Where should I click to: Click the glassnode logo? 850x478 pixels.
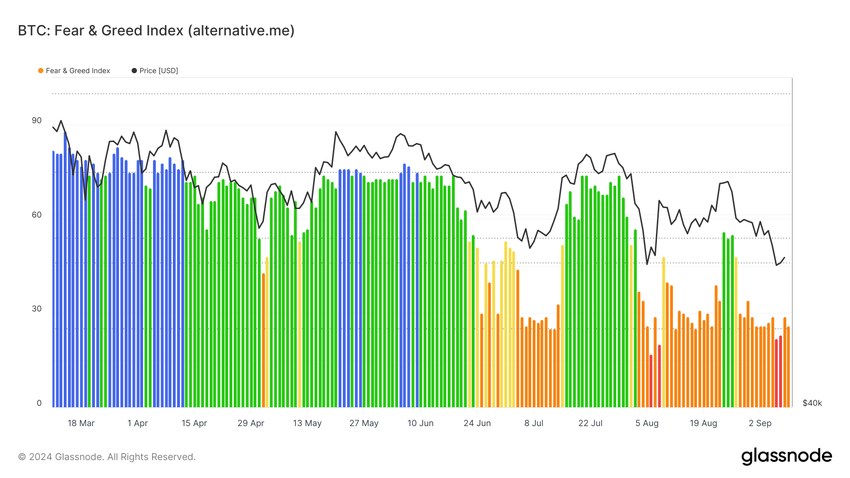(787, 456)
